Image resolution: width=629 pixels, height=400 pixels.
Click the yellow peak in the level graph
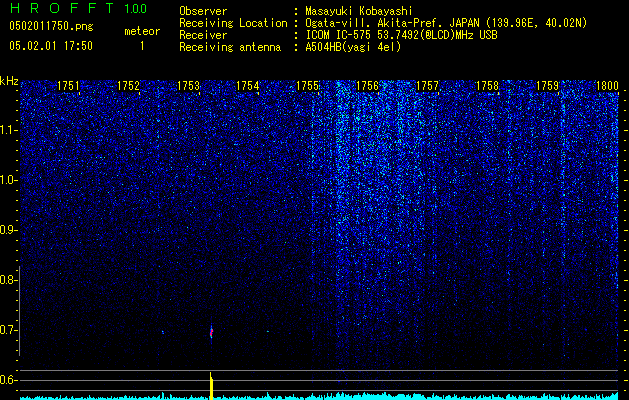tap(211, 386)
